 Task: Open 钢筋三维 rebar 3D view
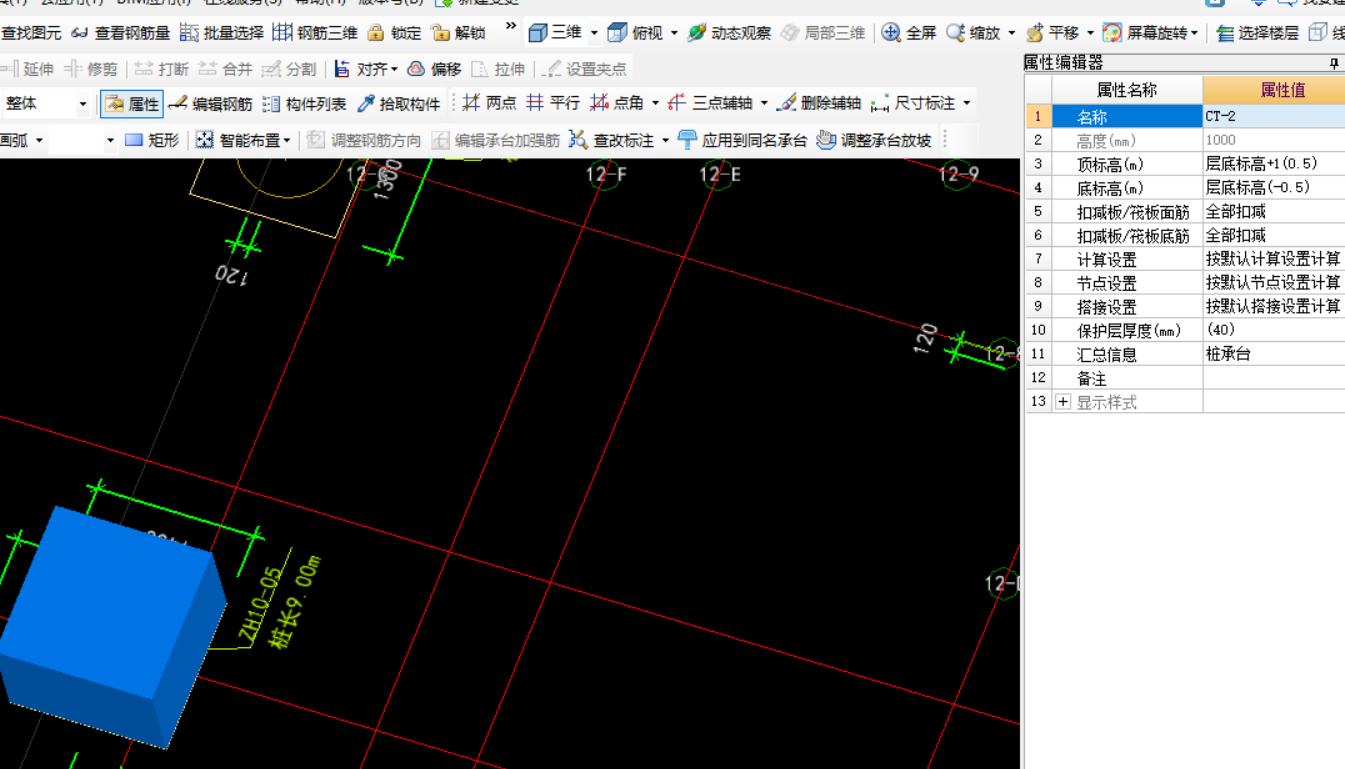[315, 33]
